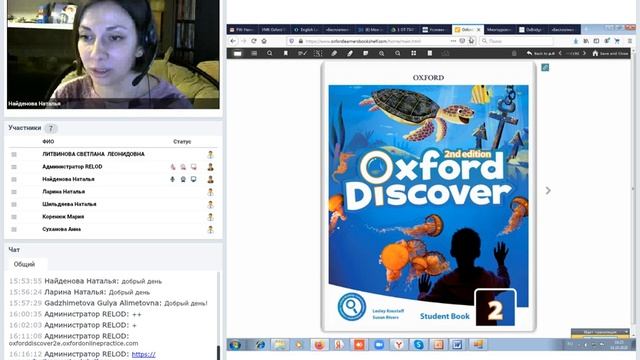640x360 pixels.
Task: Click Back to page arrow in e-book toolbar
Action: click(x=540, y=53)
